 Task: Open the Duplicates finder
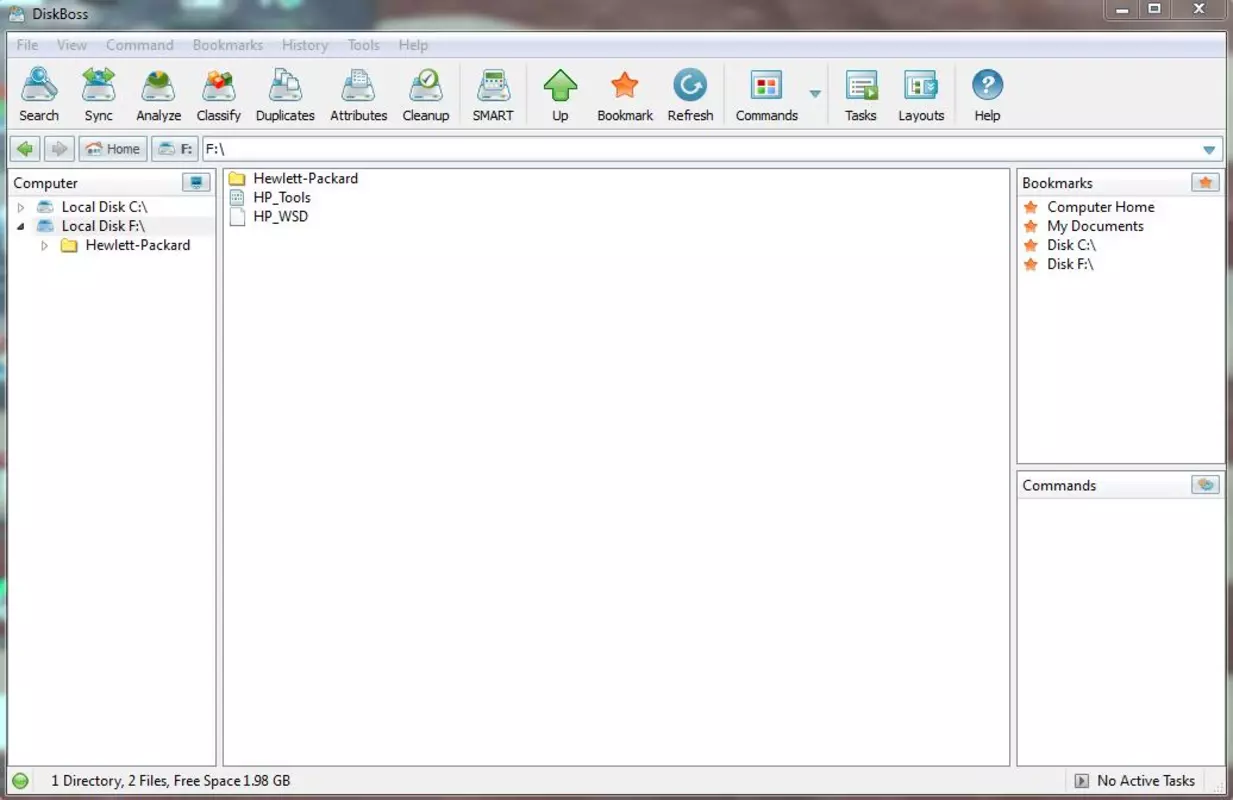click(x=285, y=95)
